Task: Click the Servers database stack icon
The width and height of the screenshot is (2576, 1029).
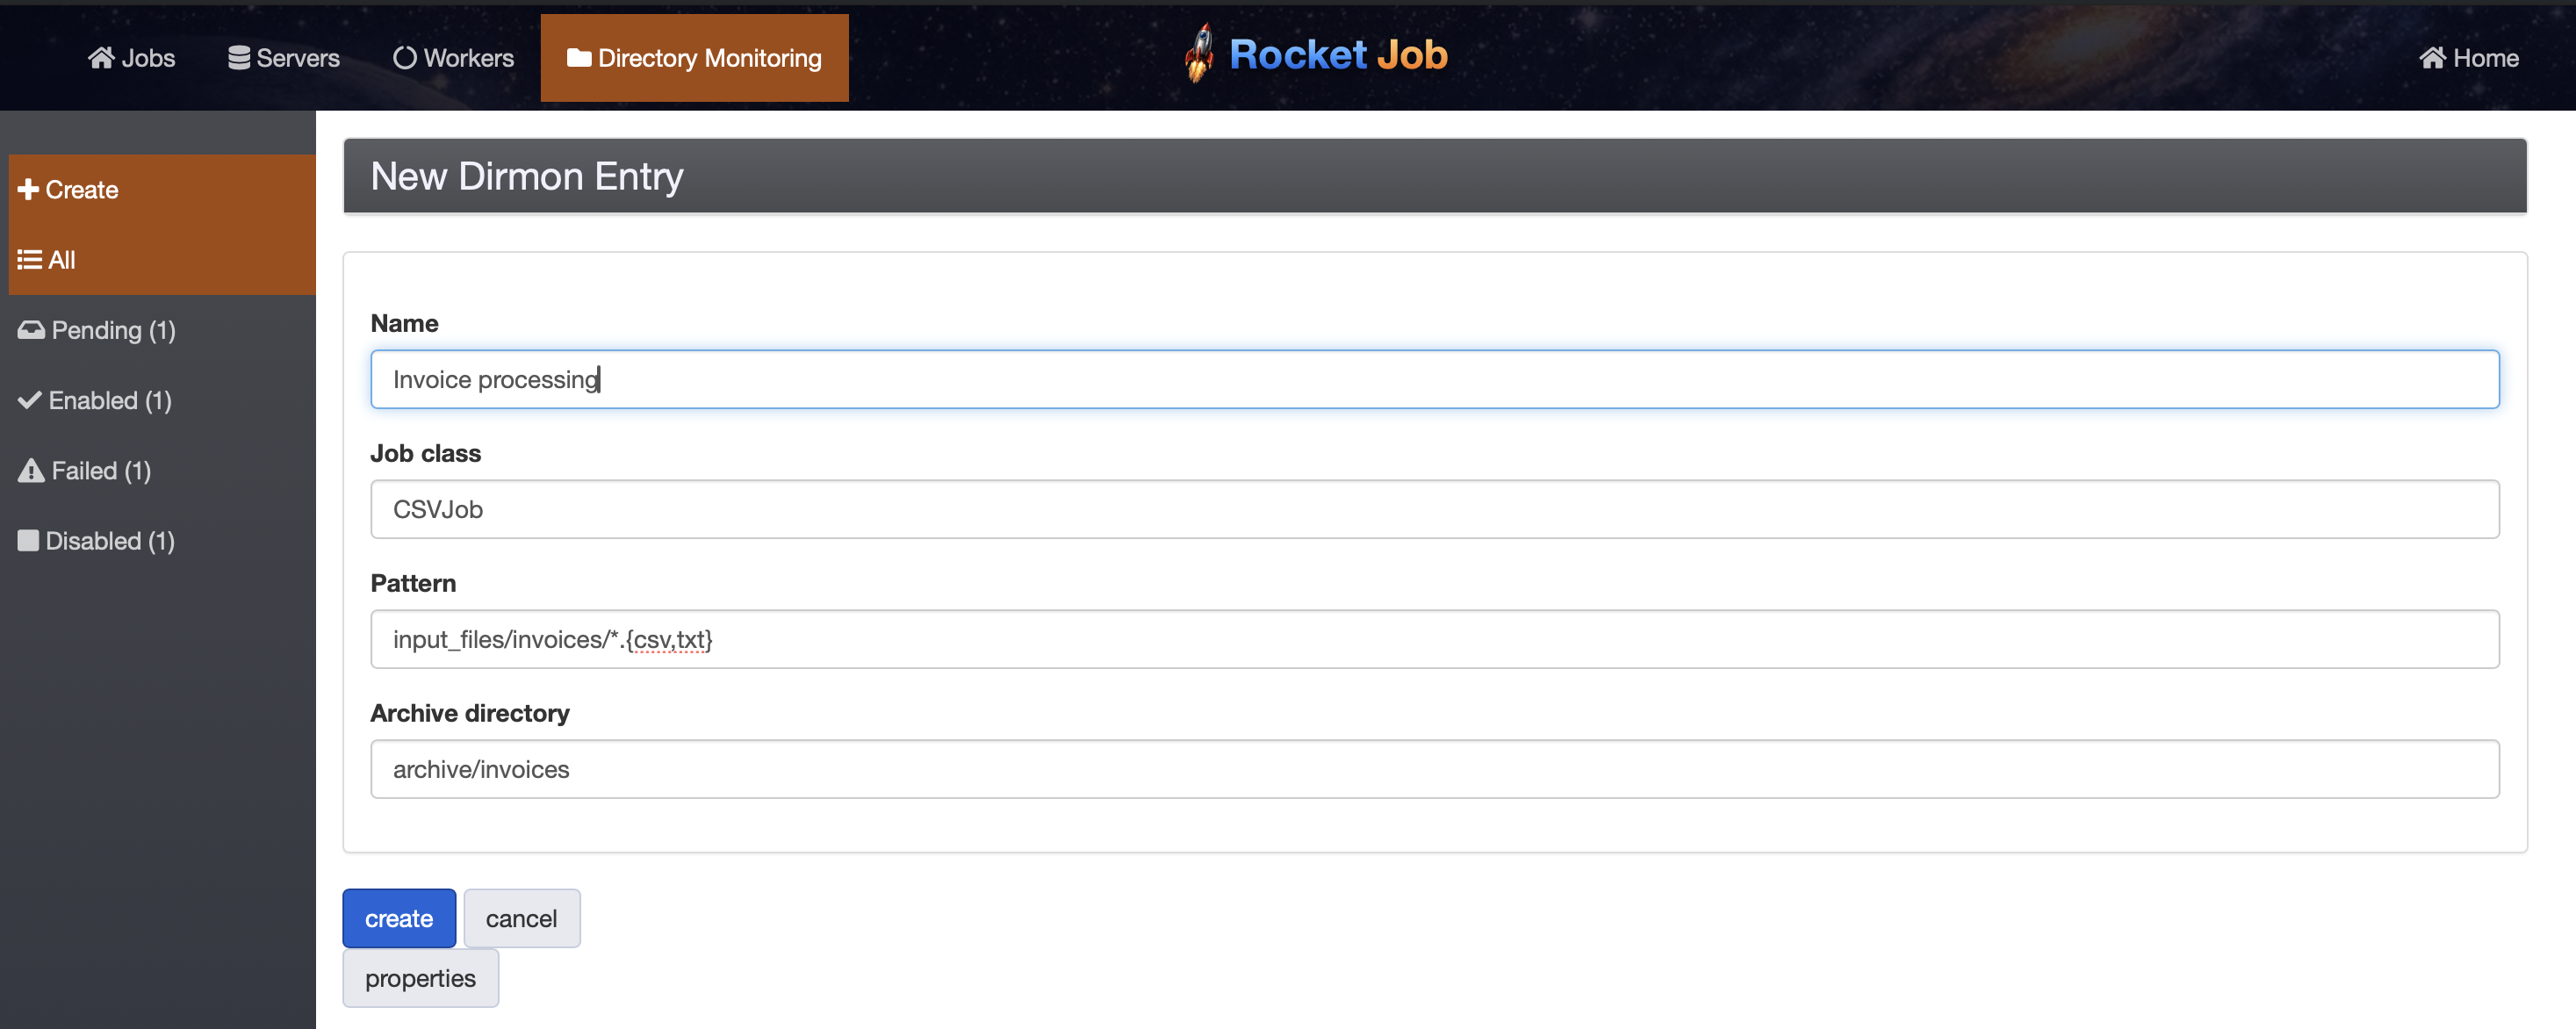Action: 239,58
